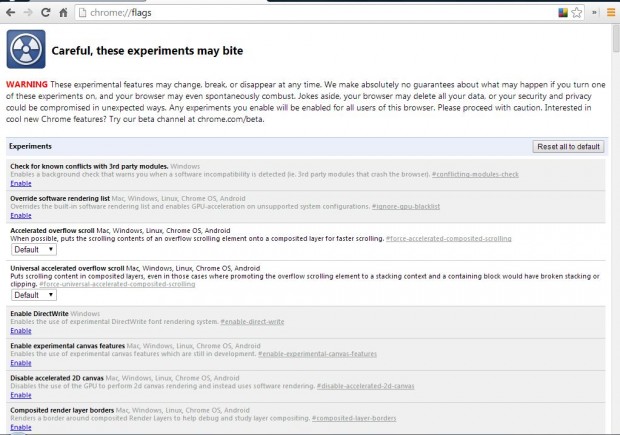Click Accelerated overflow scroll title text
Image resolution: width=620 pixels, height=435 pixels.
tap(52, 231)
